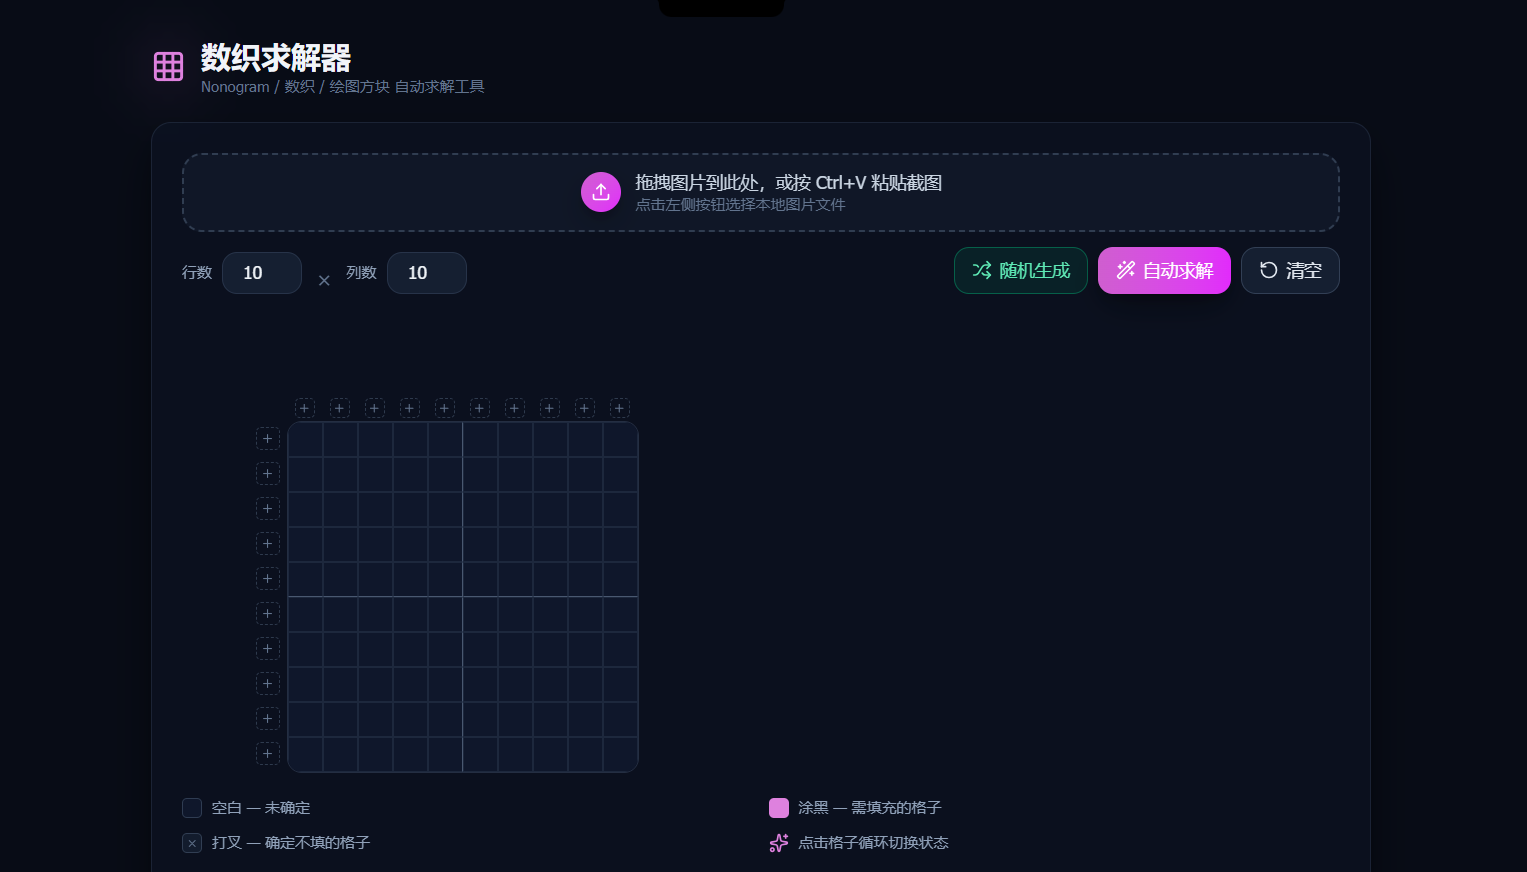Click the magenta upload image icon
The height and width of the screenshot is (872, 1527).
[601, 192]
